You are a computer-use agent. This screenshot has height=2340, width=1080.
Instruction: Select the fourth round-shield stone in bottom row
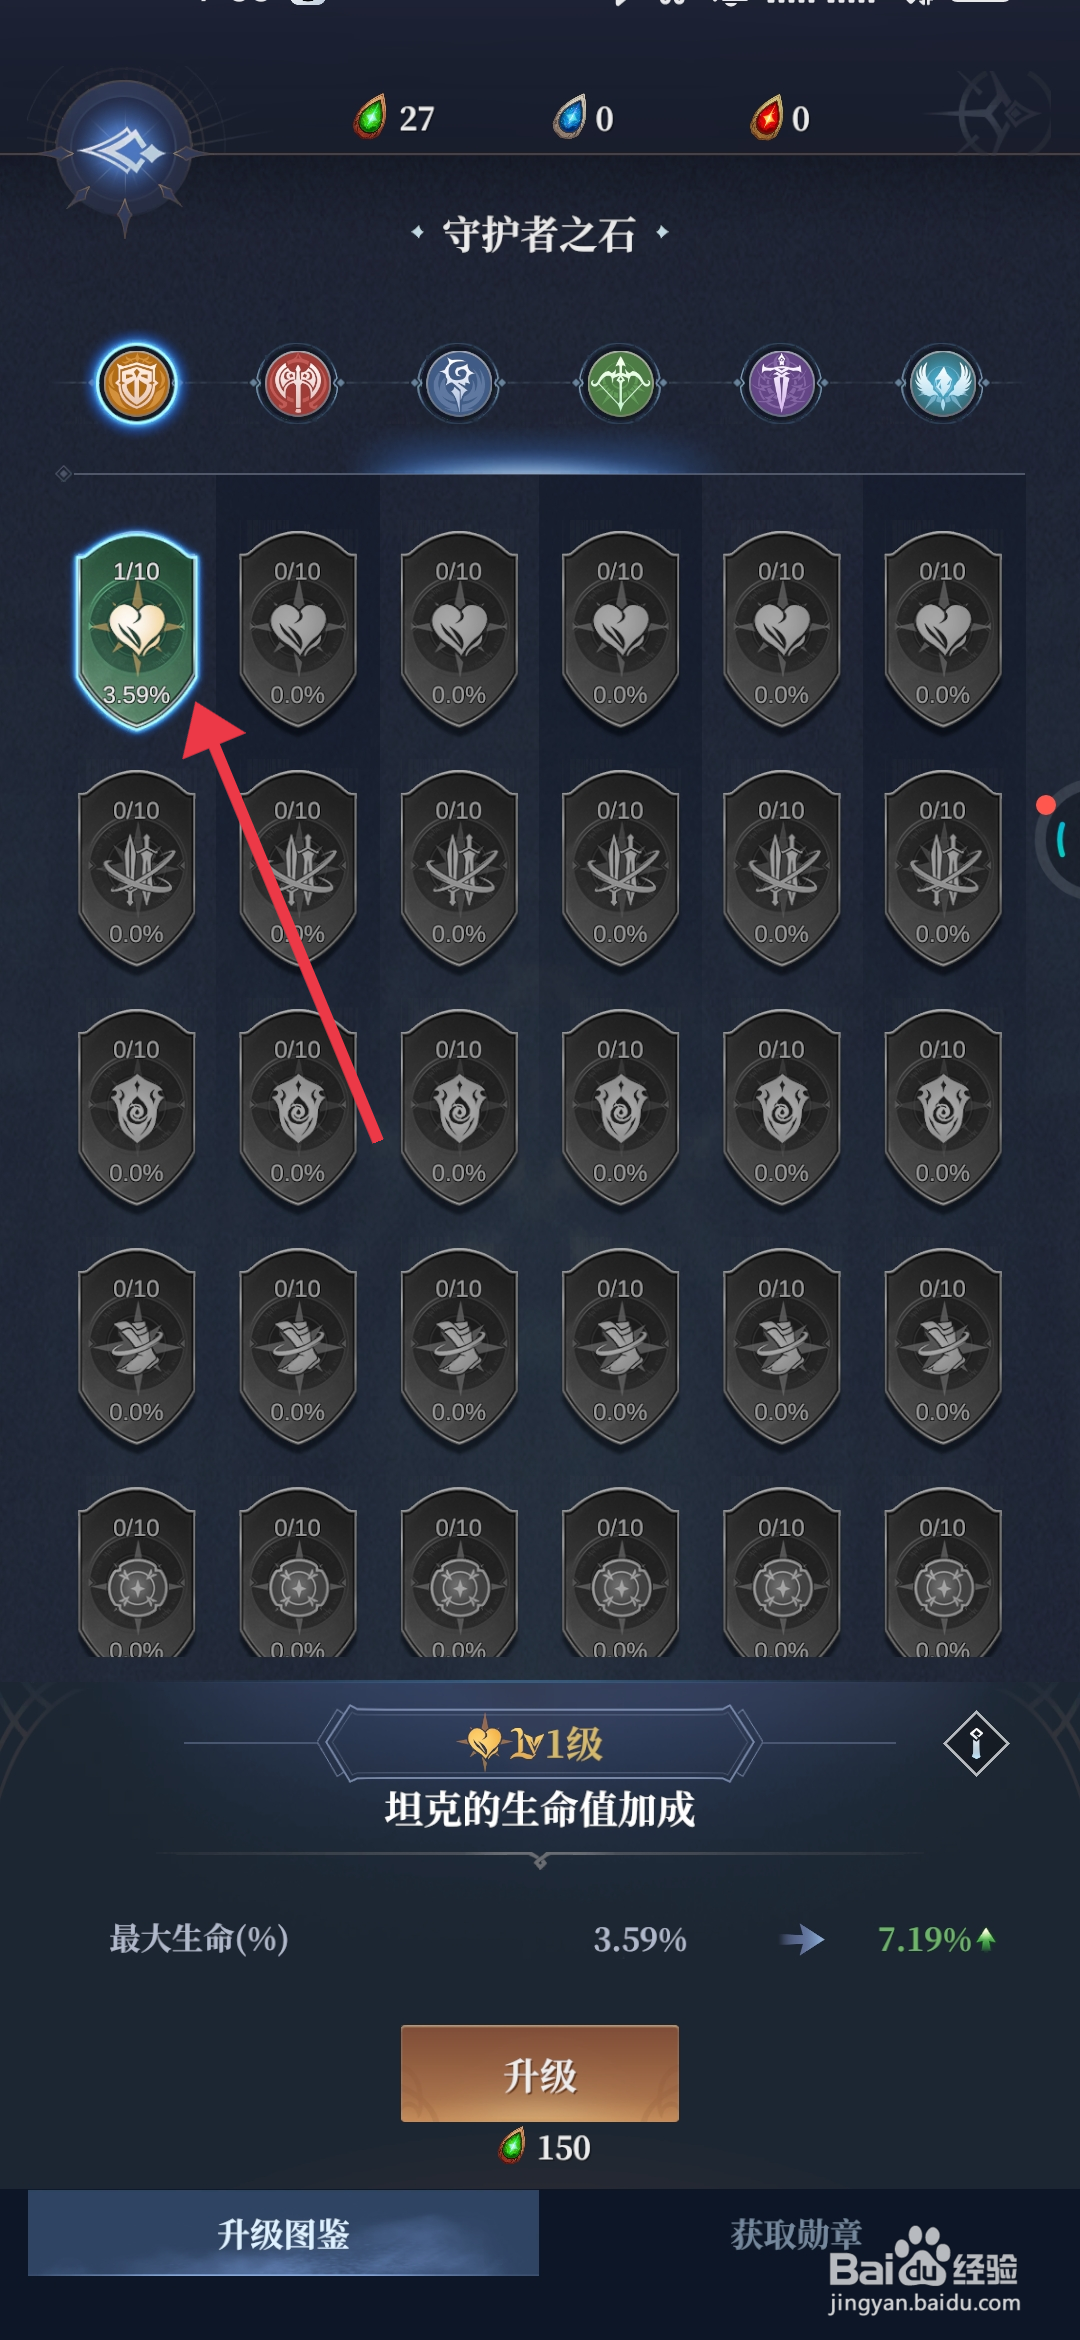tap(620, 1573)
